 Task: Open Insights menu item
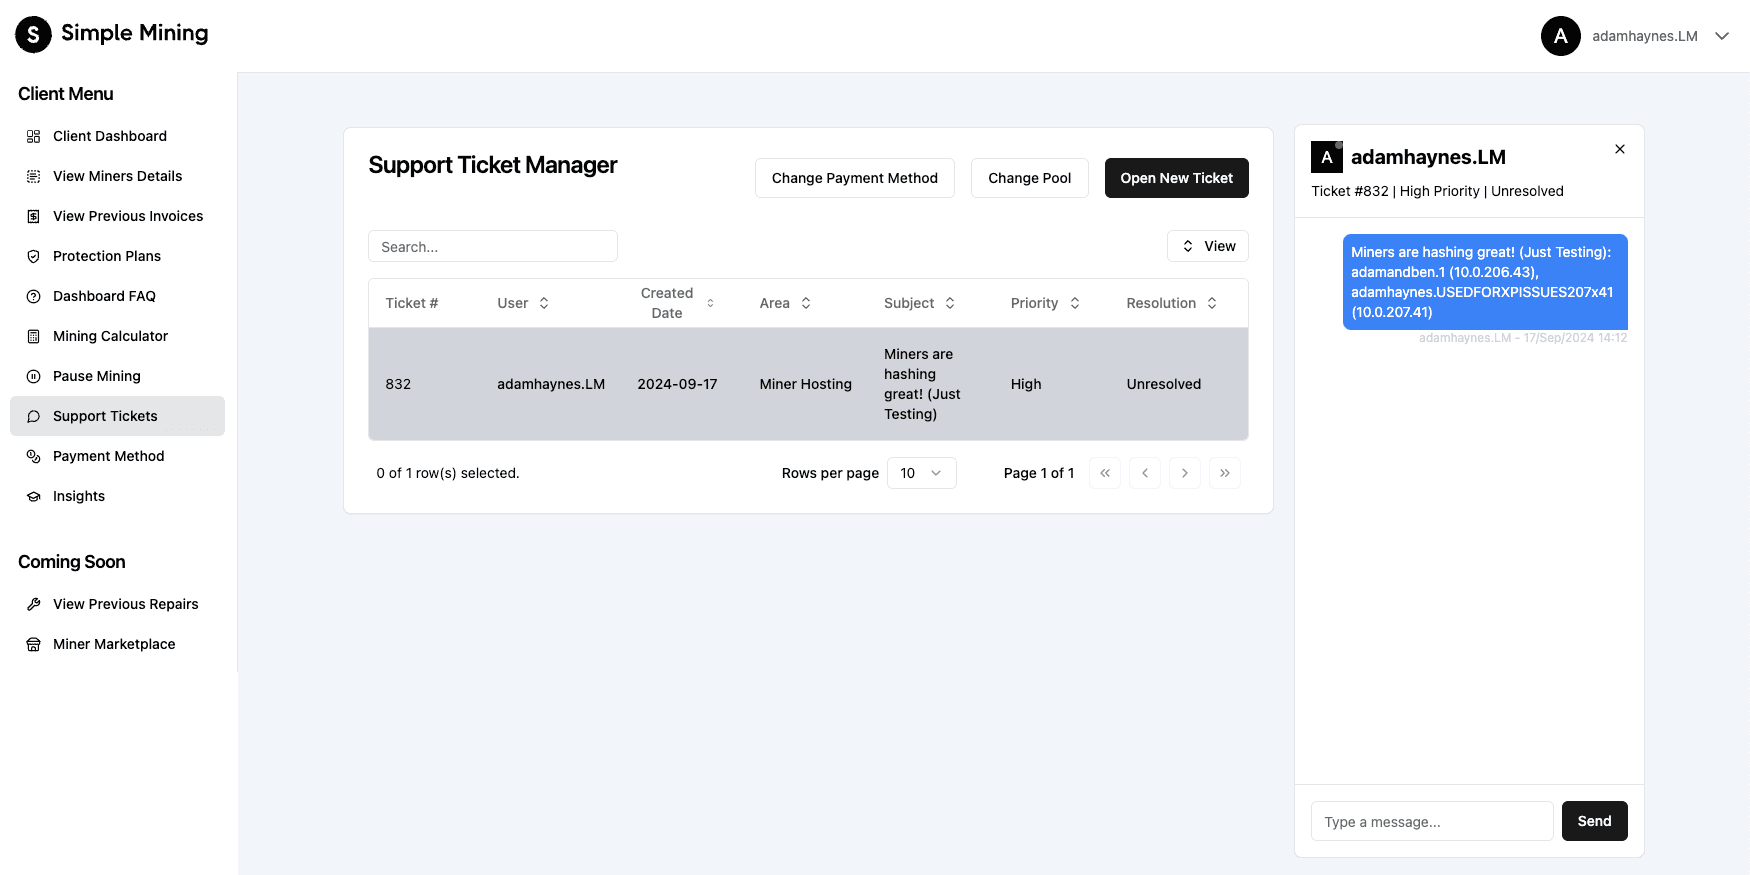coord(117,496)
